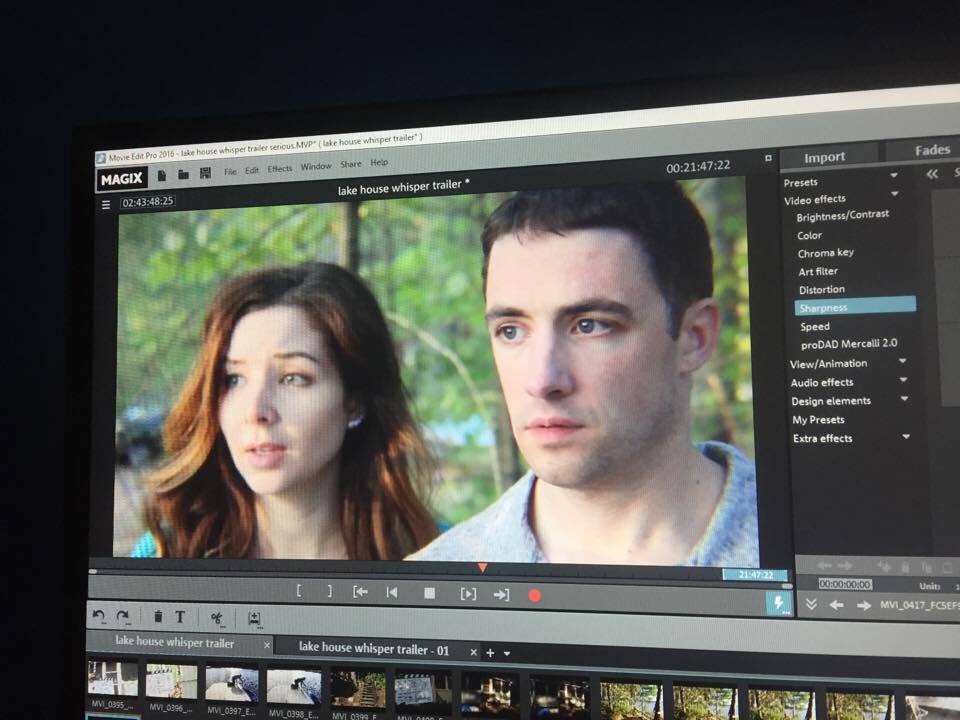The image size is (960, 720).
Task: Select the Title text tool
Action: tap(180, 617)
